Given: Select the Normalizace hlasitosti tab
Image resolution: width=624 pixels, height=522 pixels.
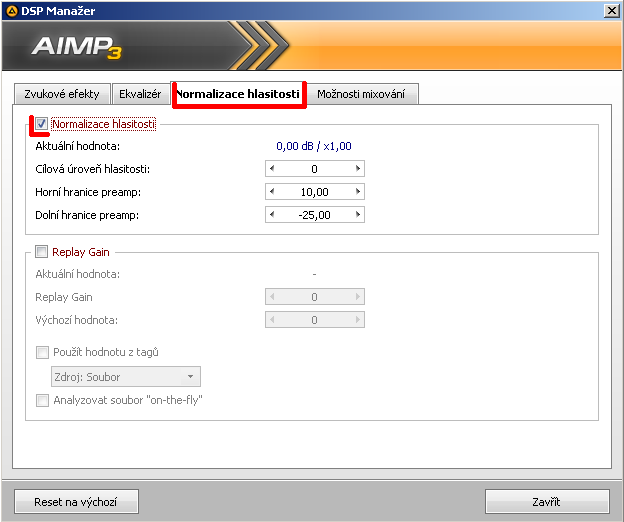Looking at the screenshot, I should (x=239, y=94).
